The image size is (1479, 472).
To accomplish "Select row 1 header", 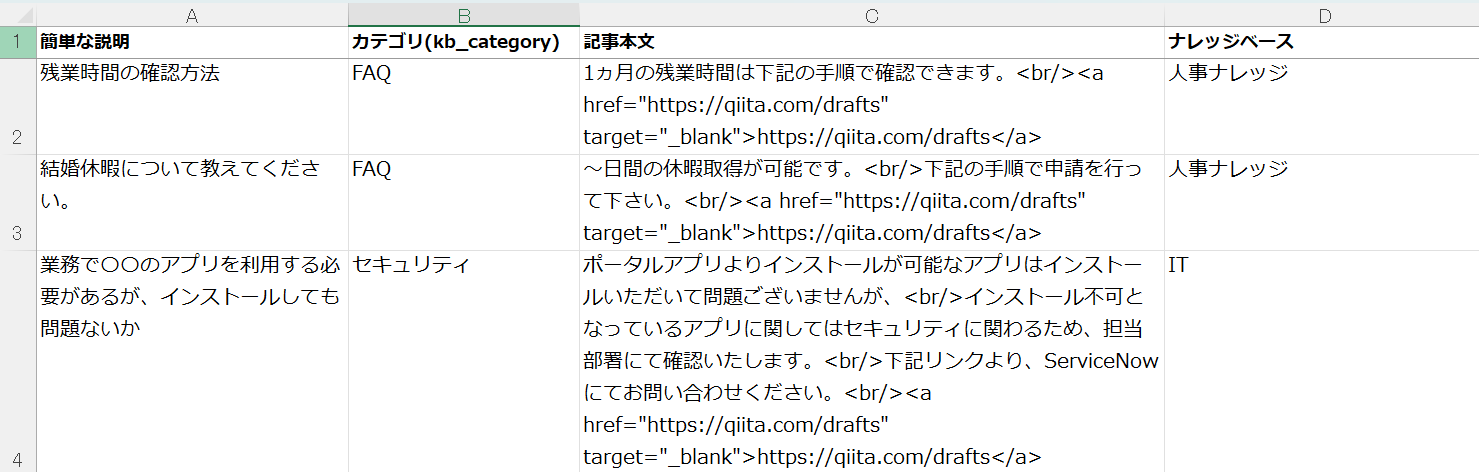I will pyautogui.click(x=18, y=42).
